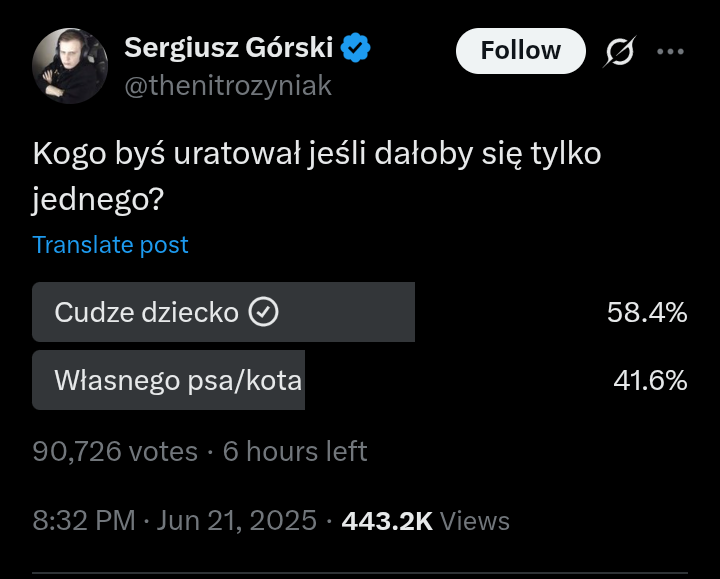Image resolution: width=720 pixels, height=579 pixels.
Task: Open the @thenitrozyniak handle
Action: coord(228,86)
